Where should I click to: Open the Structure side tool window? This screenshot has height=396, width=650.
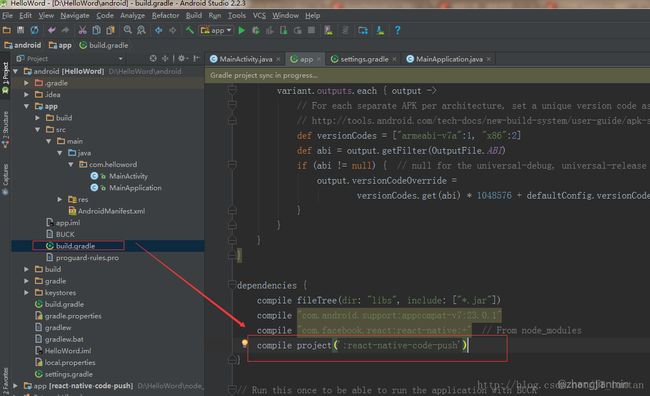[x=5, y=129]
